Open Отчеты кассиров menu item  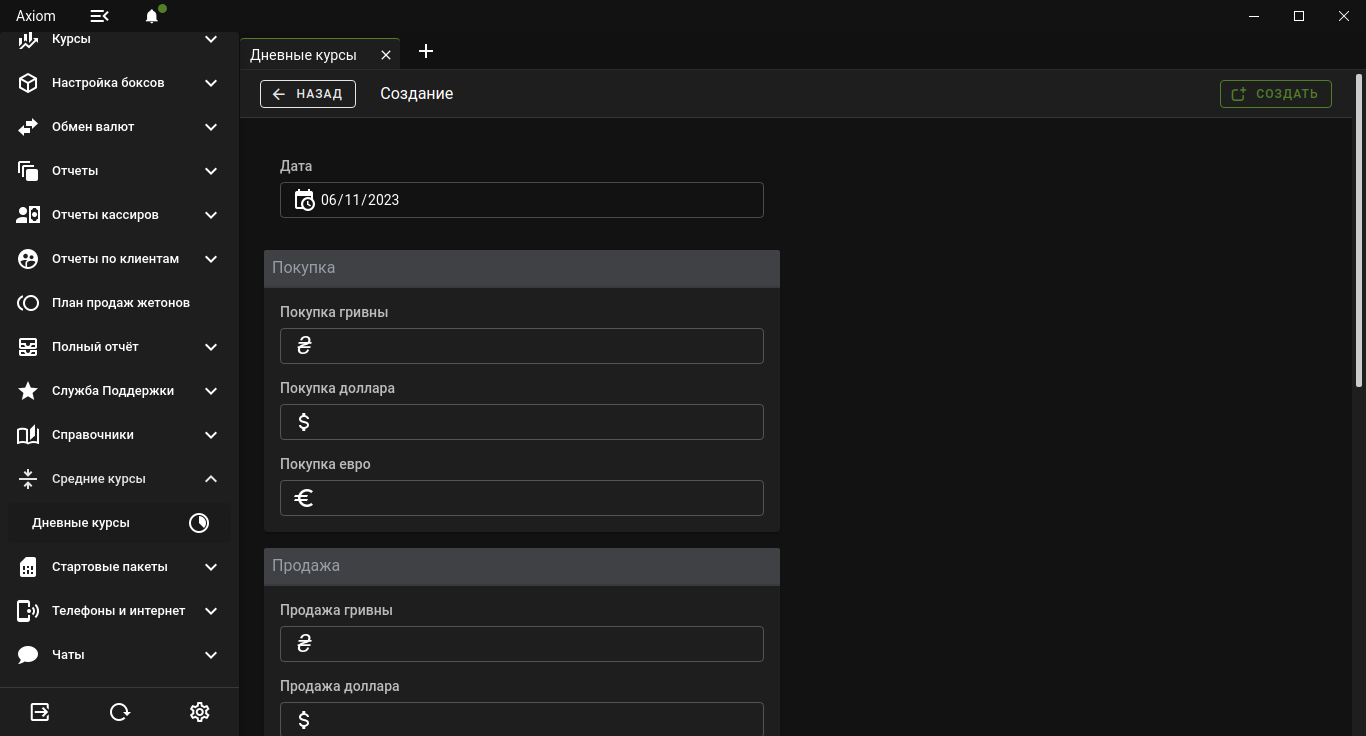pyautogui.click(x=119, y=215)
